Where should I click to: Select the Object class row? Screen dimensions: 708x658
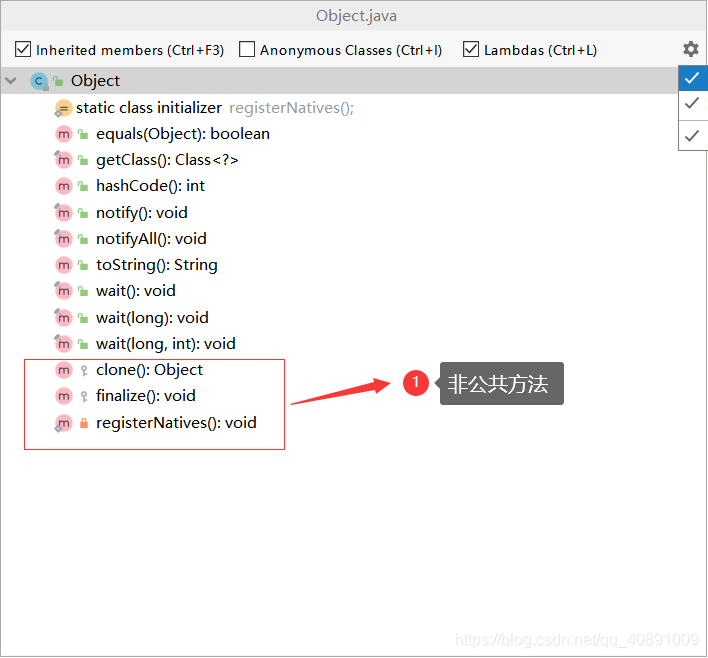coord(339,81)
